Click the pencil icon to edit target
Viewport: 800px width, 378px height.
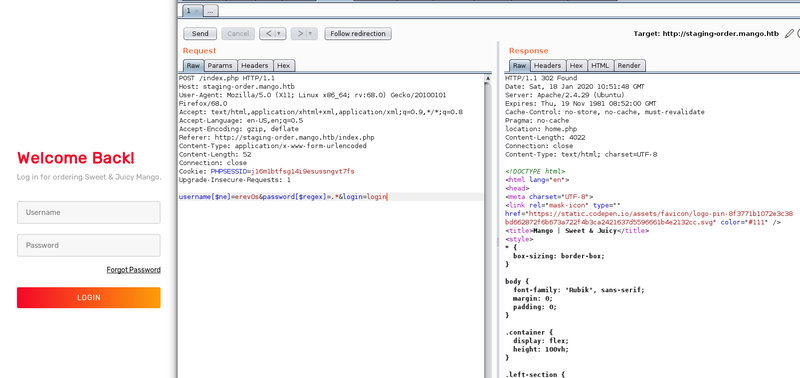tap(789, 34)
